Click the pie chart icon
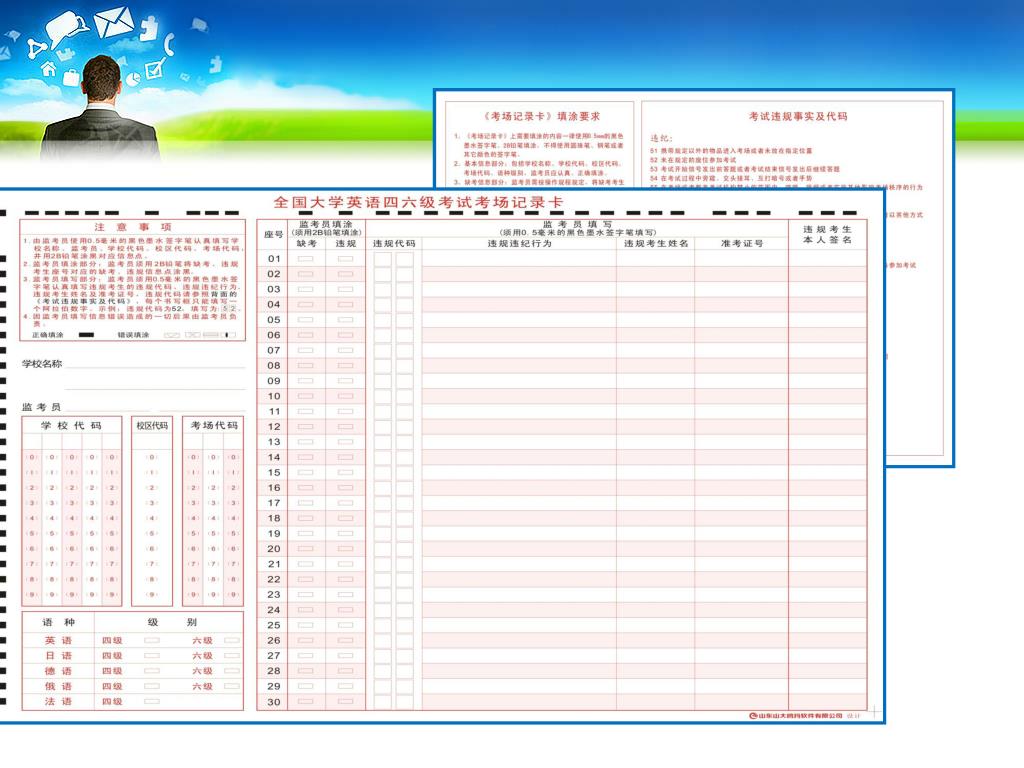The height and width of the screenshot is (768, 1024). pos(133,78)
